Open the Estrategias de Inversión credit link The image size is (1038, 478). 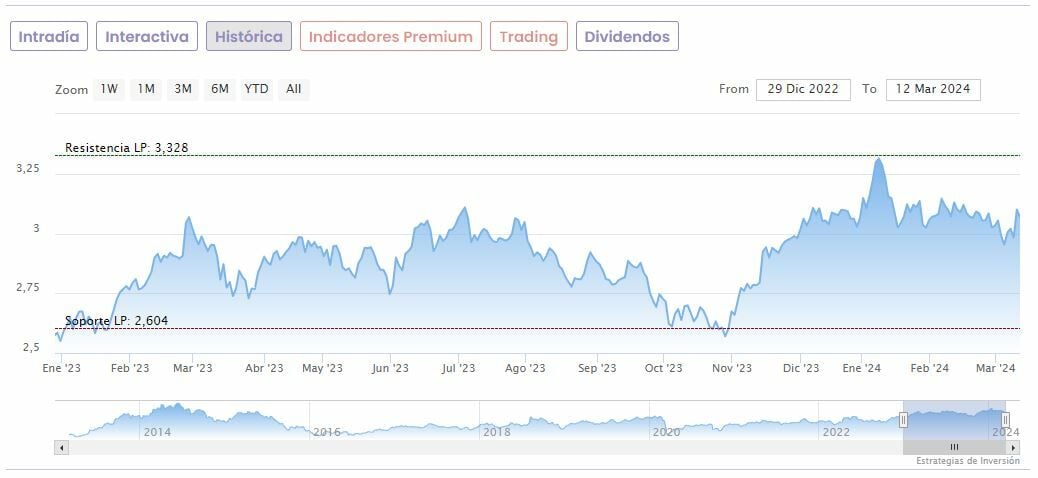click(x=967, y=461)
